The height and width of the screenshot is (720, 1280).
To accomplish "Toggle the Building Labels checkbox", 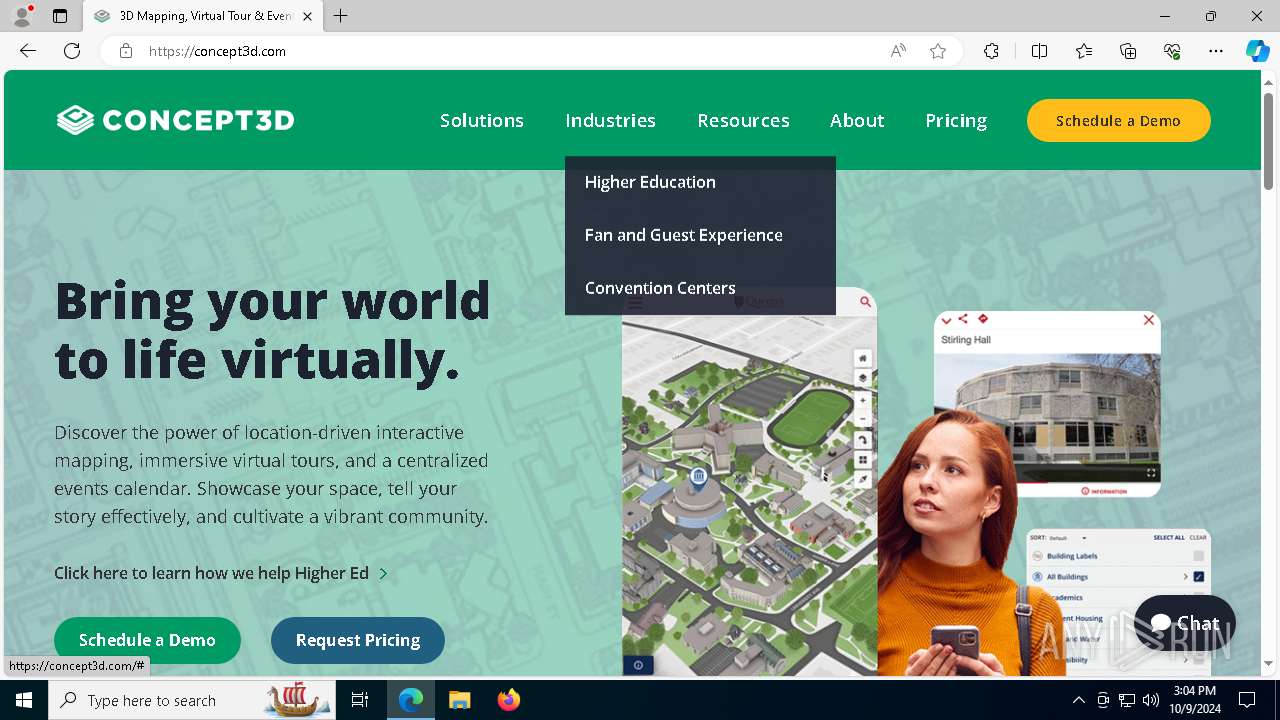I will click(x=1198, y=556).
